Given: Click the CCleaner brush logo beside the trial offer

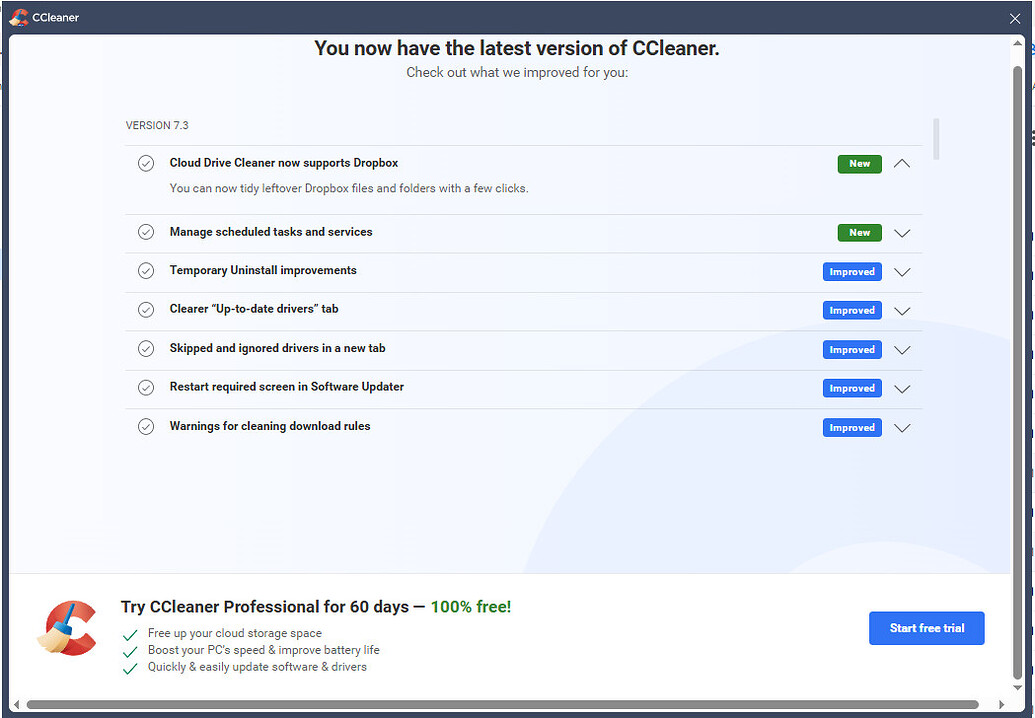Looking at the screenshot, I should coord(66,628).
